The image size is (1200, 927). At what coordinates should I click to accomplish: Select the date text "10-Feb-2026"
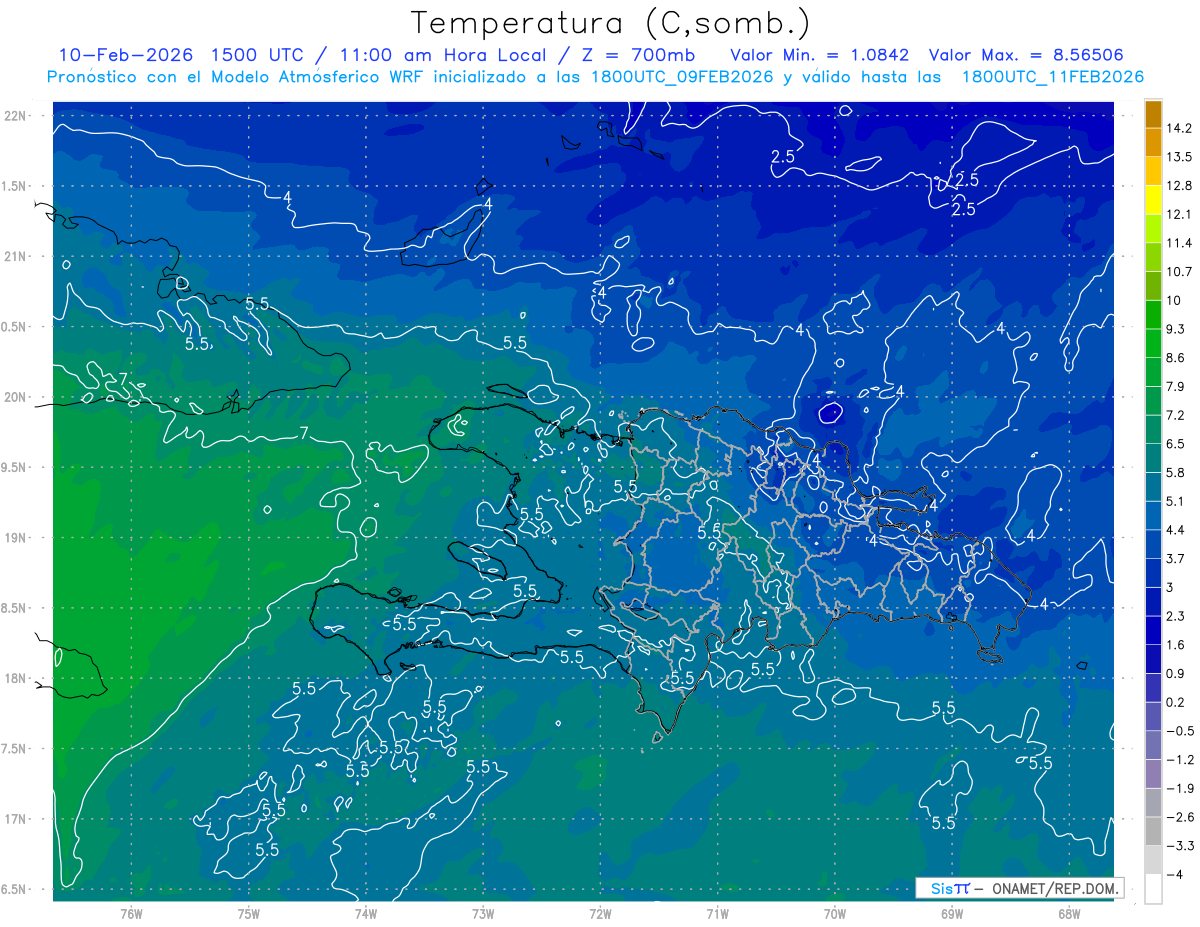click(125, 54)
